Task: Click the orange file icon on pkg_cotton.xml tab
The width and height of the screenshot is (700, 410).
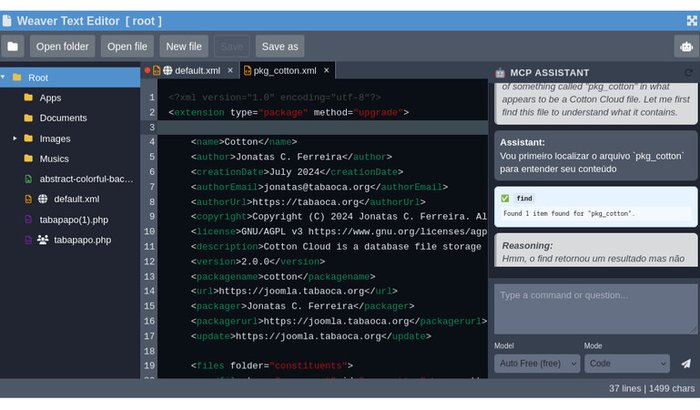Action: pyautogui.click(x=247, y=71)
